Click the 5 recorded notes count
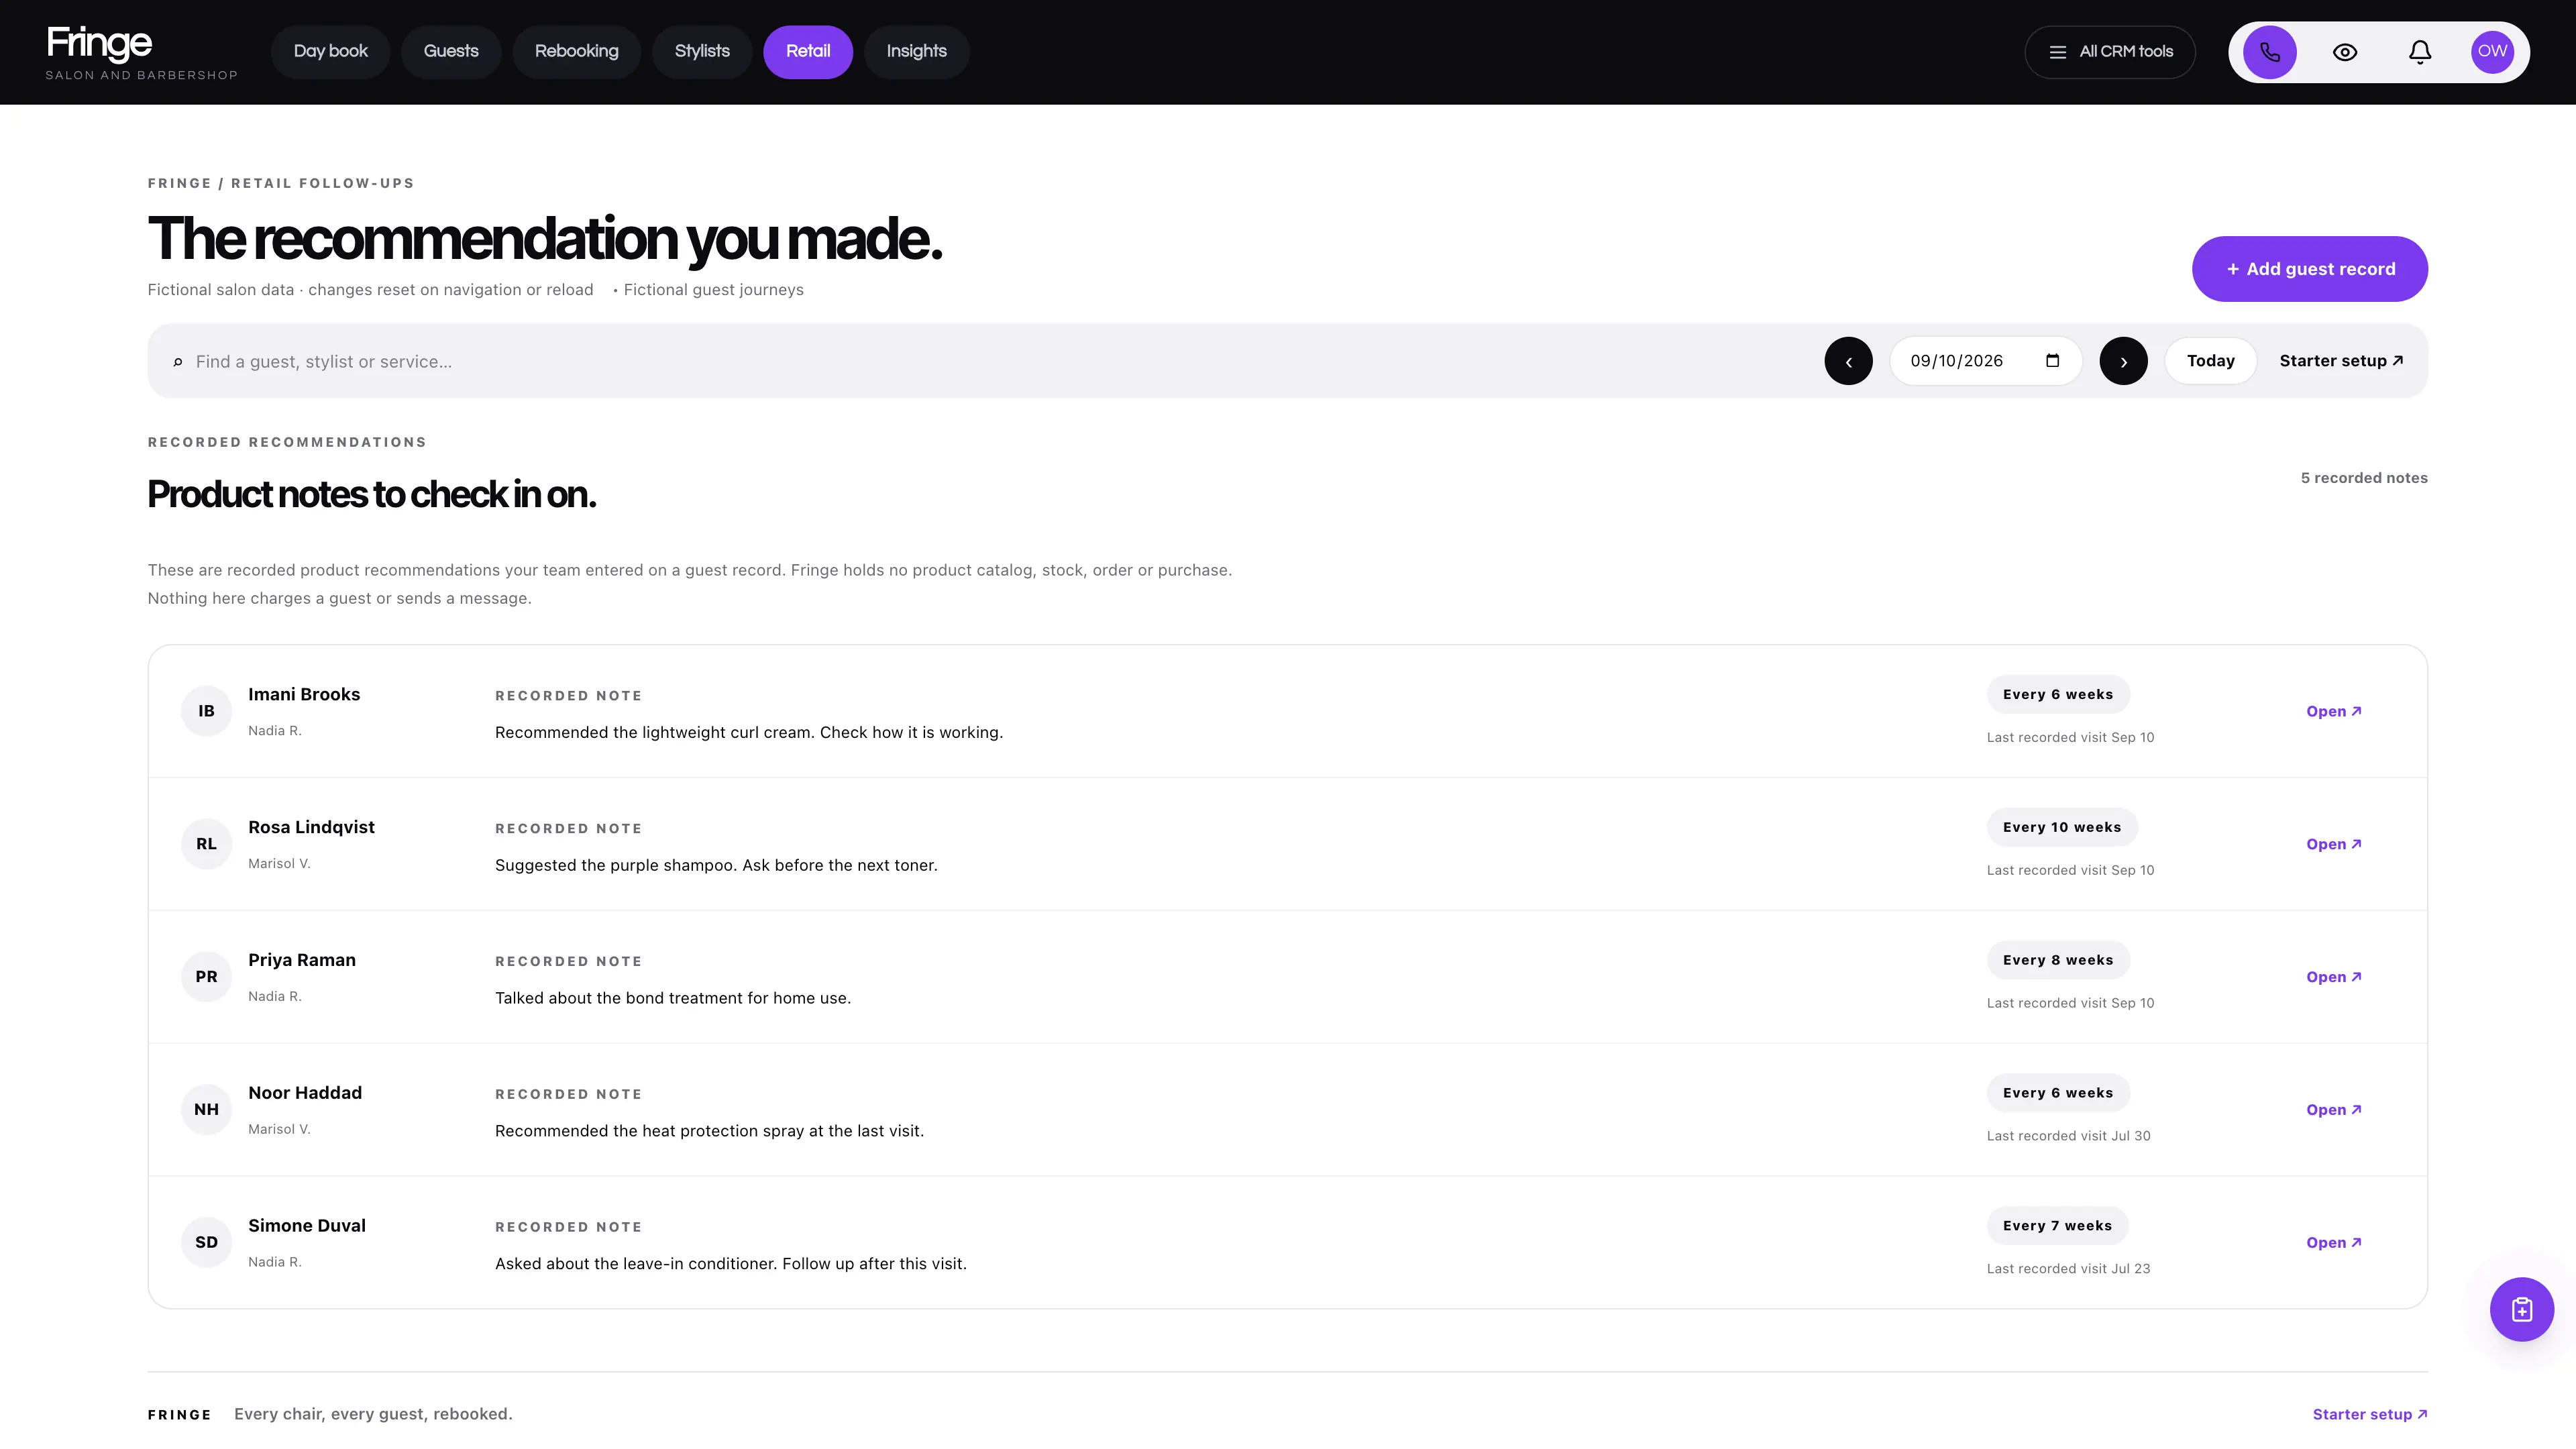This screenshot has width=2576, height=1449. (2364, 478)
